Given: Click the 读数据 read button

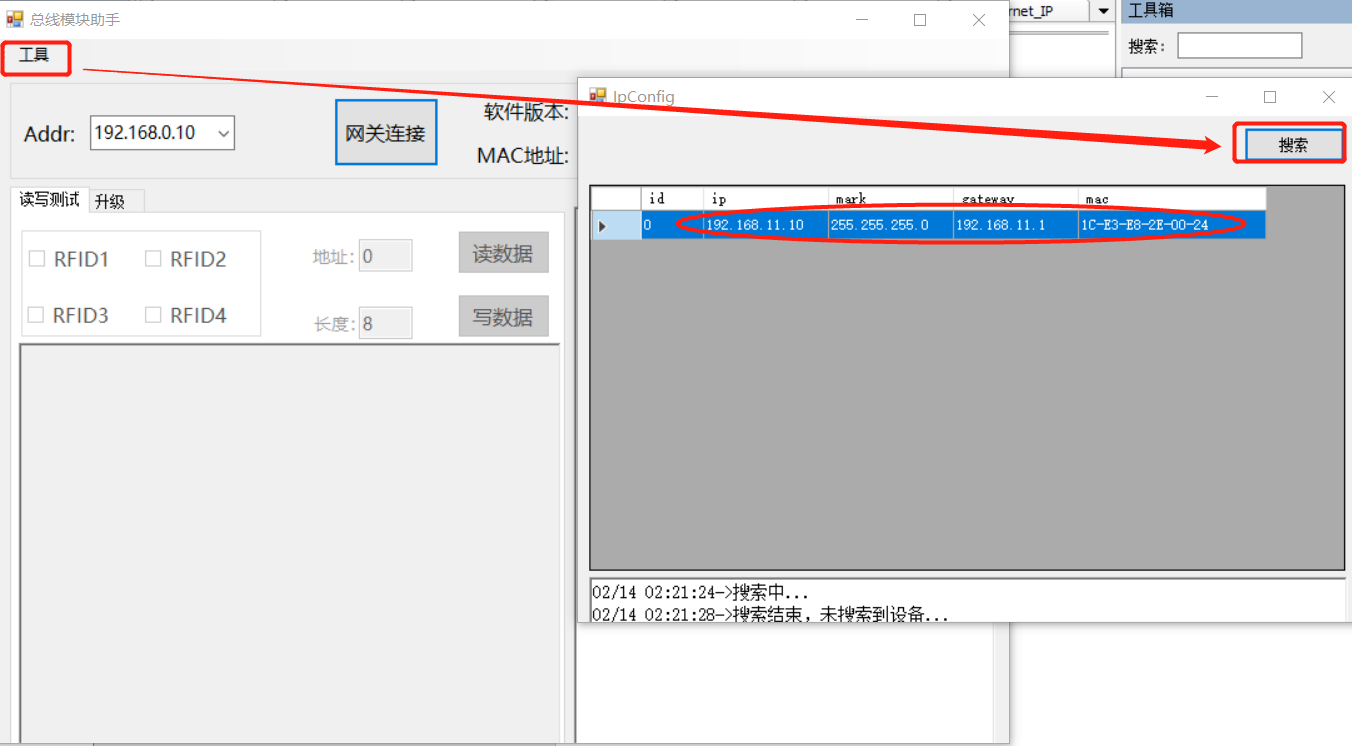Looking at the screenshot, I should [x=503, y=252].
